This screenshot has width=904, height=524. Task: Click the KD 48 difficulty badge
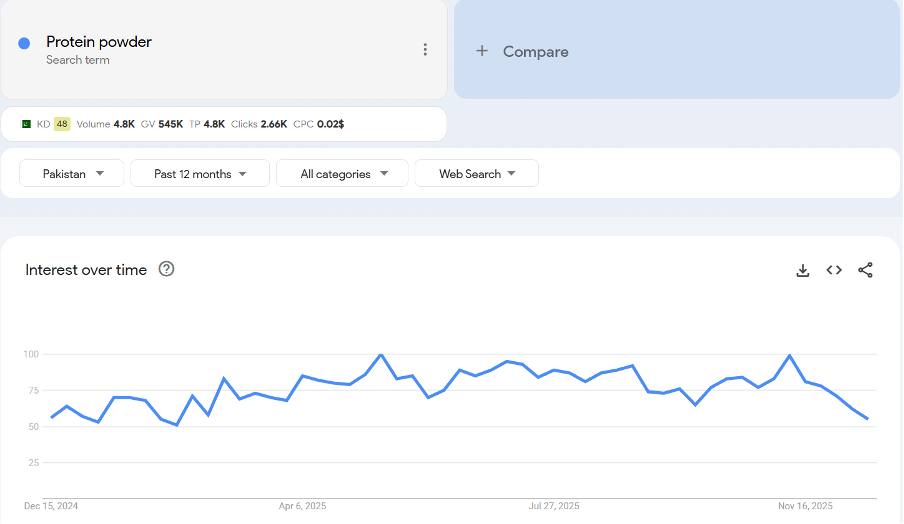pyautogui.click(x=62, y=124)
